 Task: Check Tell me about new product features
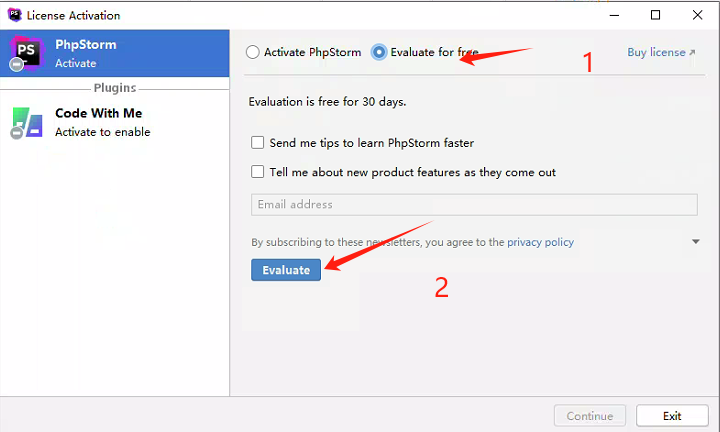click(258, 172)
